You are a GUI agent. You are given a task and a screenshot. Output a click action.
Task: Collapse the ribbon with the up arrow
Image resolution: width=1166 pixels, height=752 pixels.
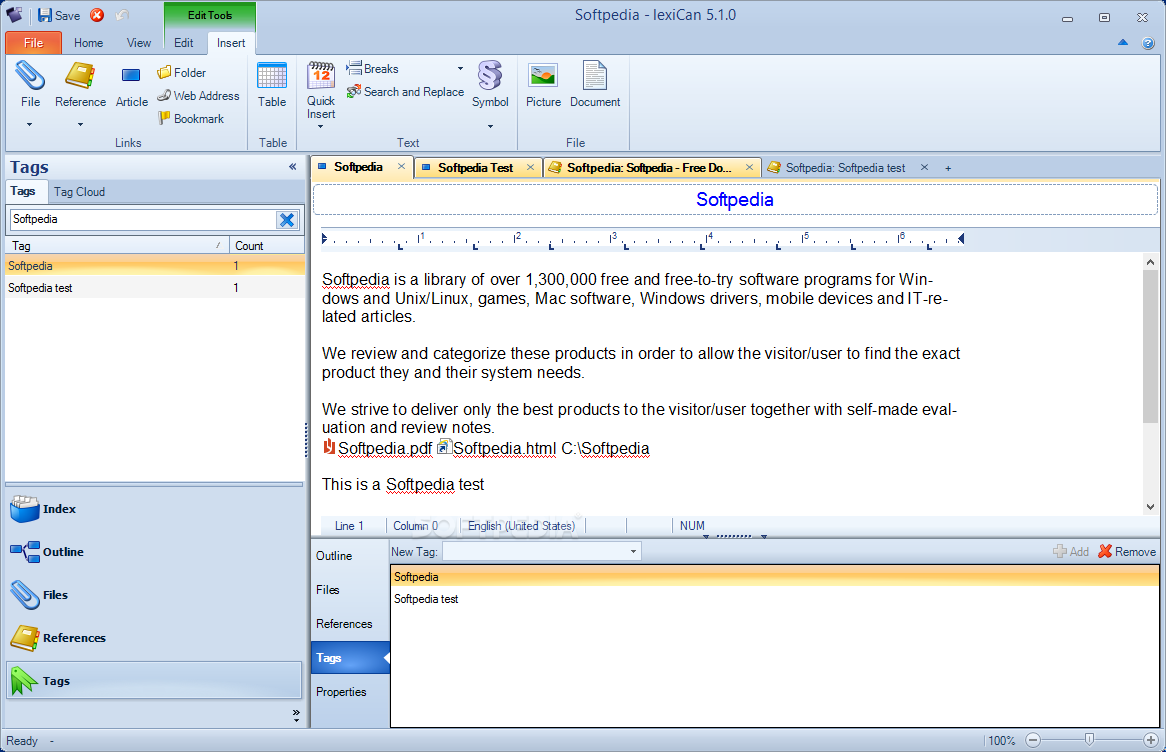click(x=1123, y=42)
